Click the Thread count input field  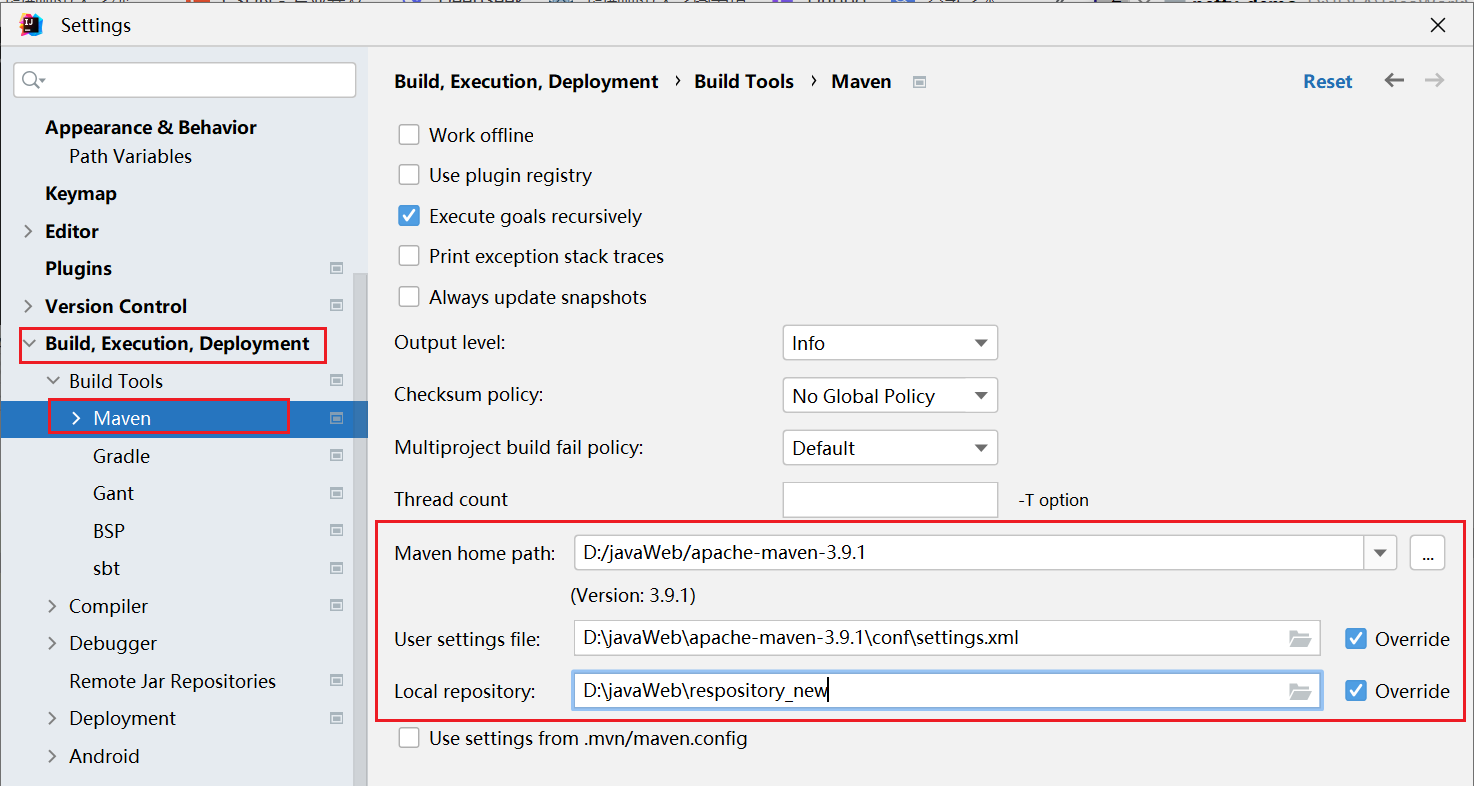(x=890, y=499)
